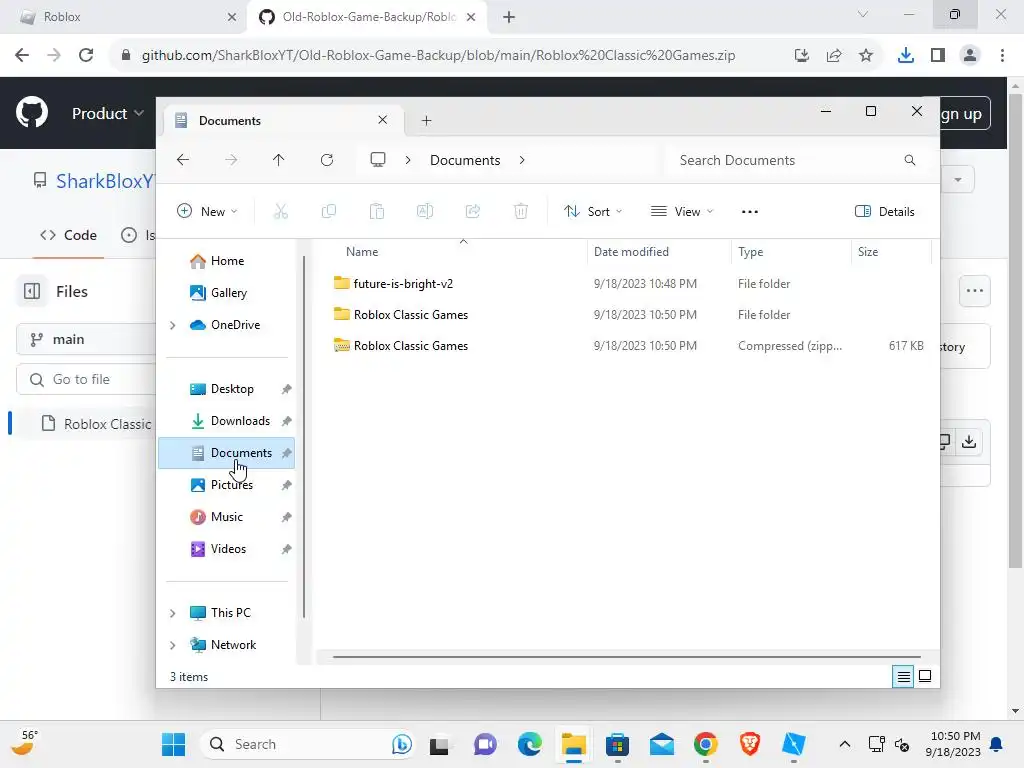Switch to details list view icon in status bar

[x=903, y=677]
